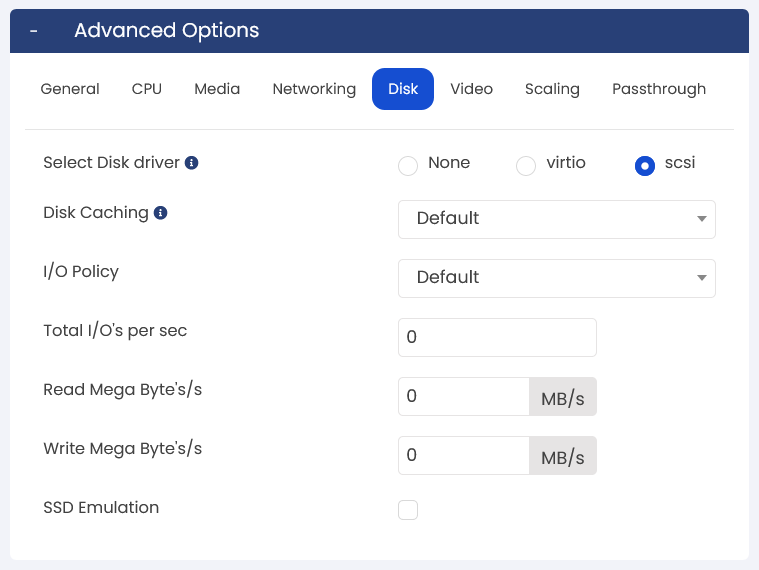
Task: Click the SSD Emulation label
Action: click(101, 507)
